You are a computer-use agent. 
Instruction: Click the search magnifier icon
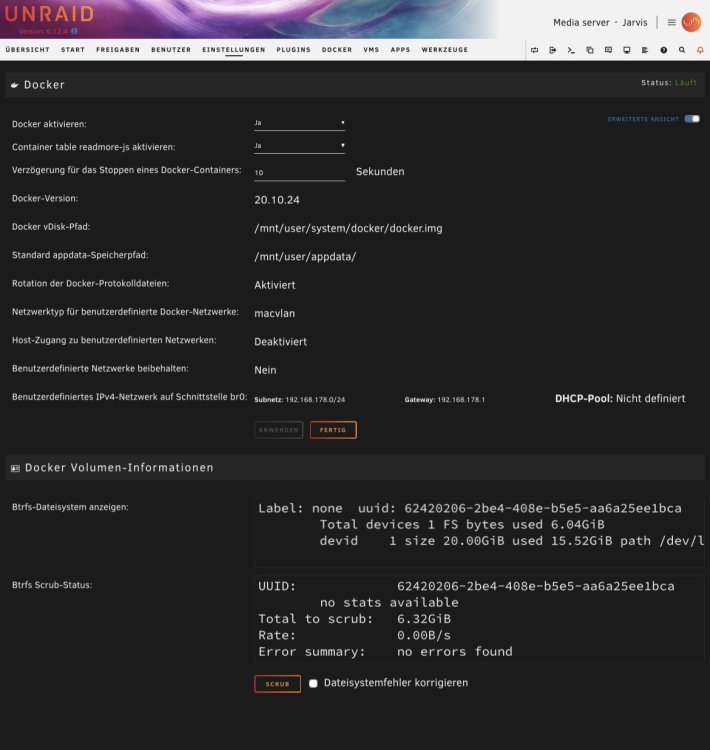coord(682,50)
